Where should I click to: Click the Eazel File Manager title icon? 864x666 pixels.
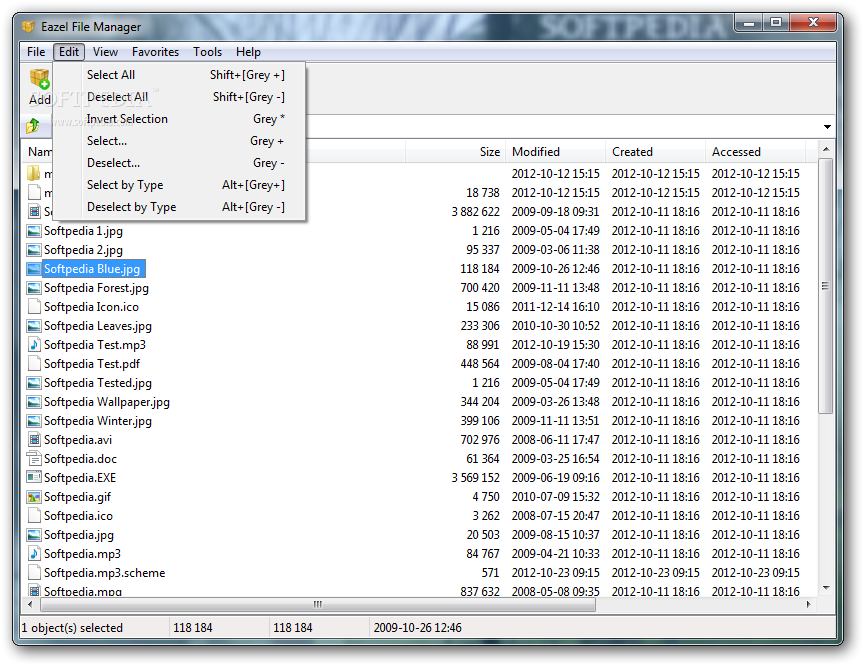point(28,26)
